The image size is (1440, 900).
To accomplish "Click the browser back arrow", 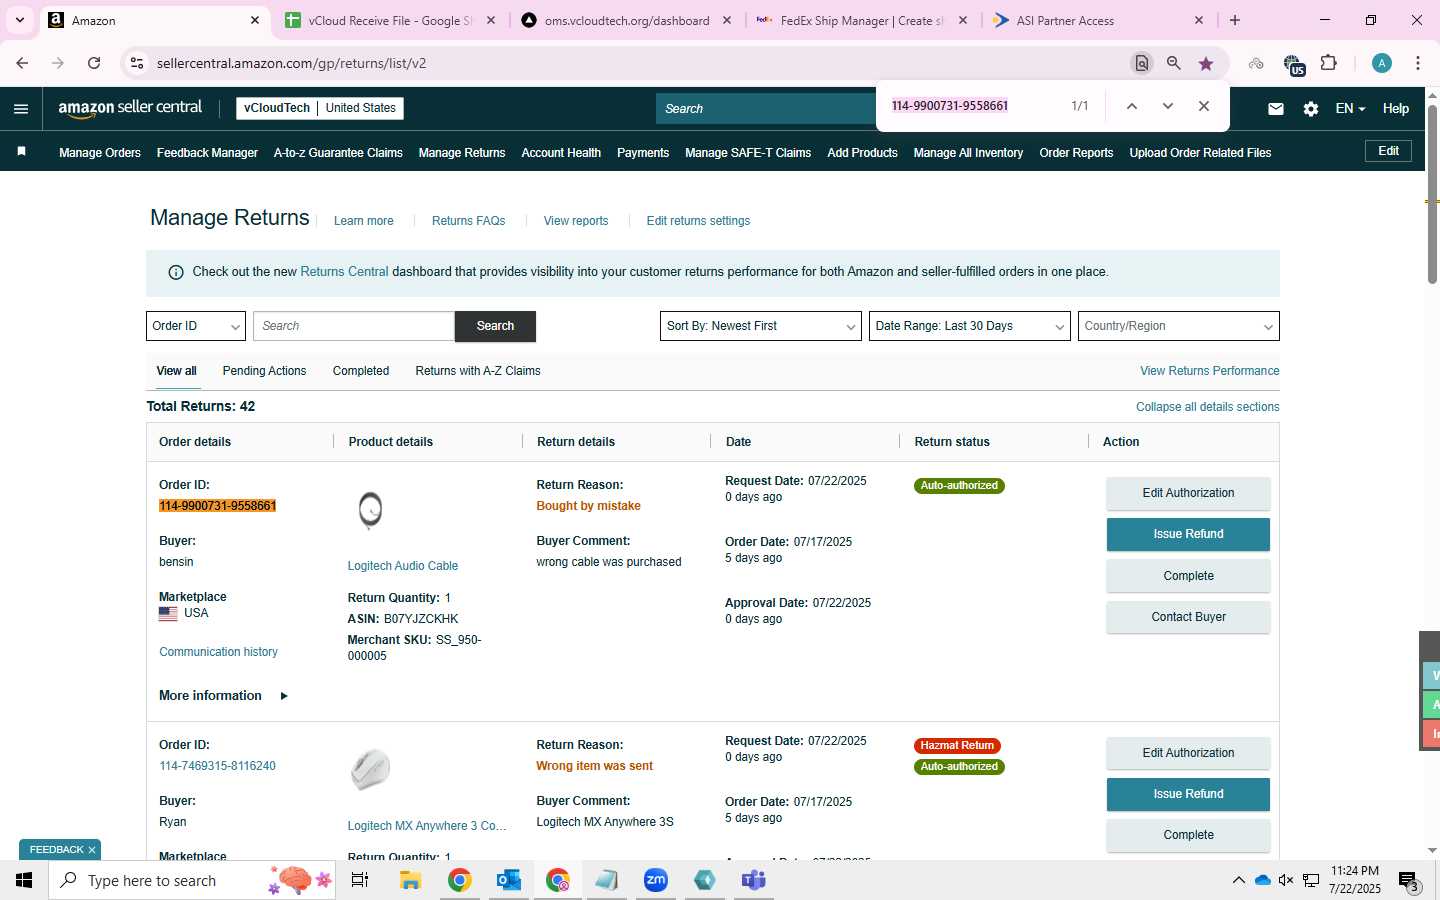I will [x=22, y=63].
